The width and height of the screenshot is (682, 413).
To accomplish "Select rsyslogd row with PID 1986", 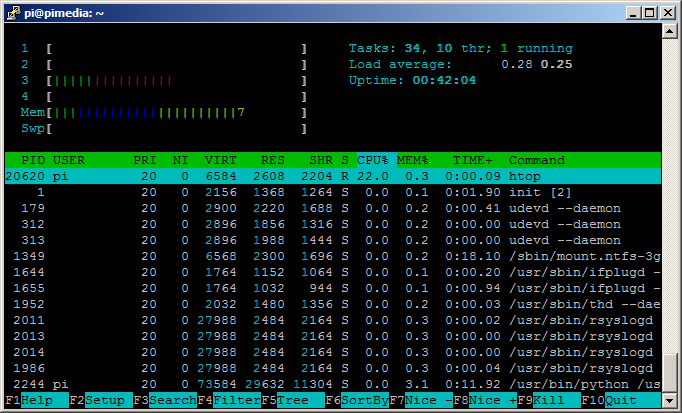I will point(333,368).
